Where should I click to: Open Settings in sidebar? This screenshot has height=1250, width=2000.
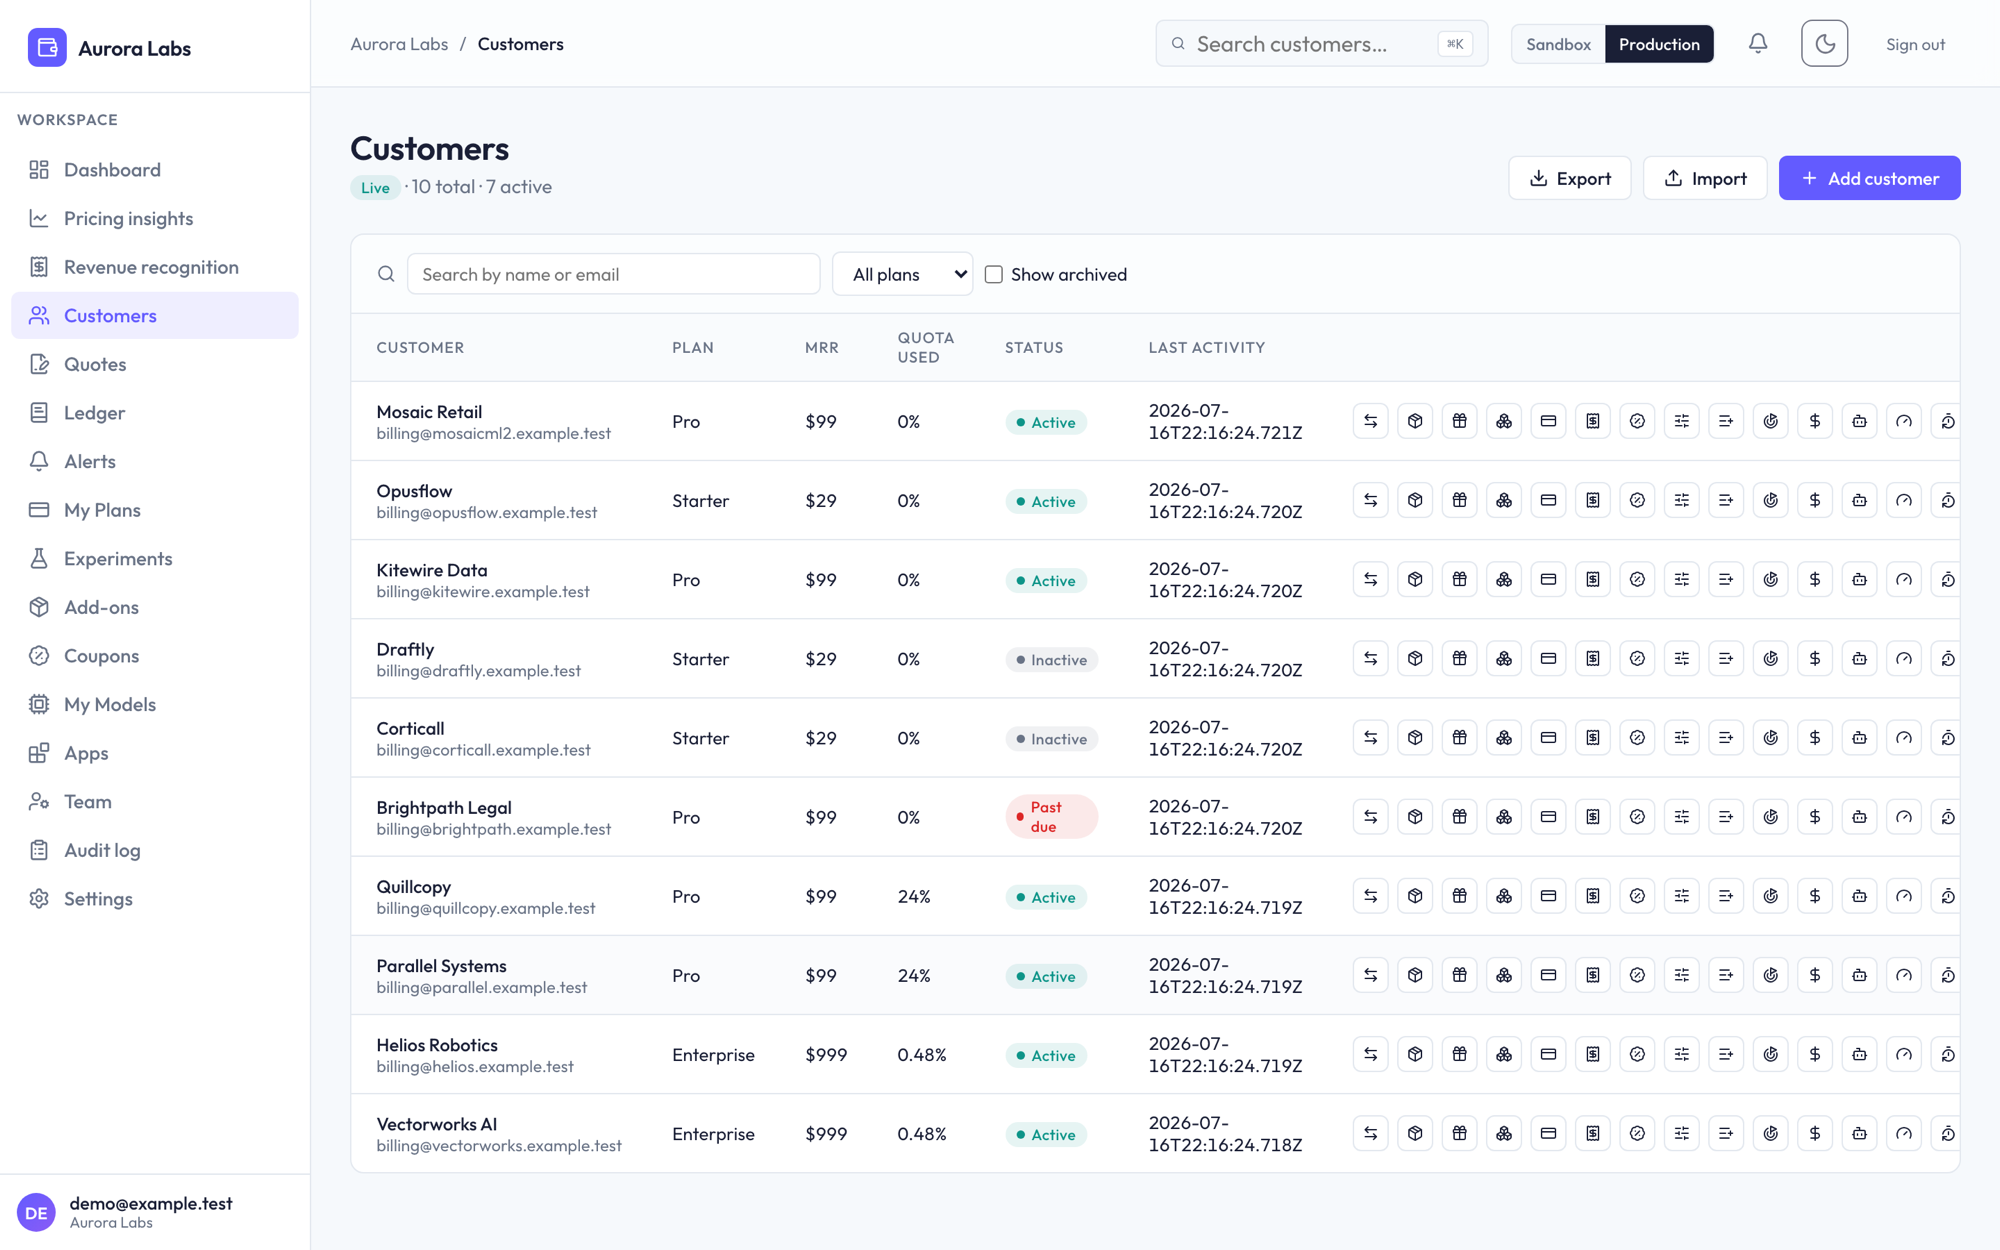(x=155, y=899)
